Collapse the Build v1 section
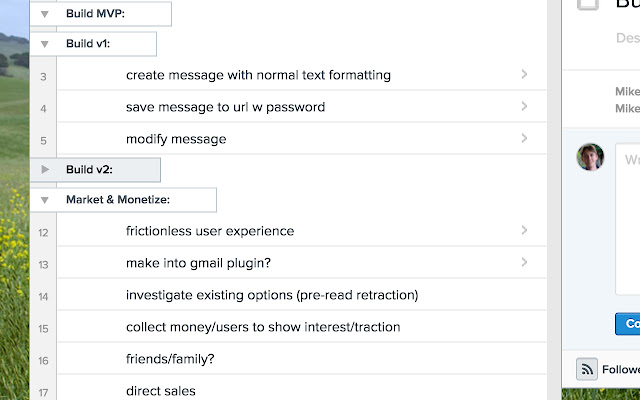The image size is (640, 400). tap(45, 44)
